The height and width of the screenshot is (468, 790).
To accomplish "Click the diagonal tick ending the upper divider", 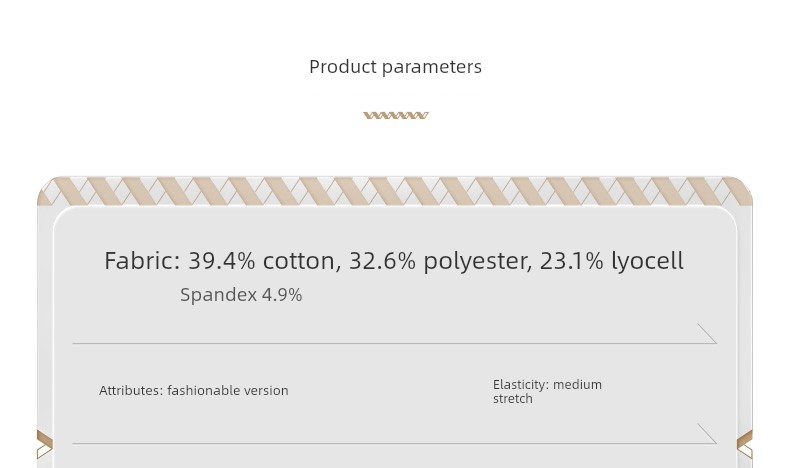I will [x=707, y=333].
